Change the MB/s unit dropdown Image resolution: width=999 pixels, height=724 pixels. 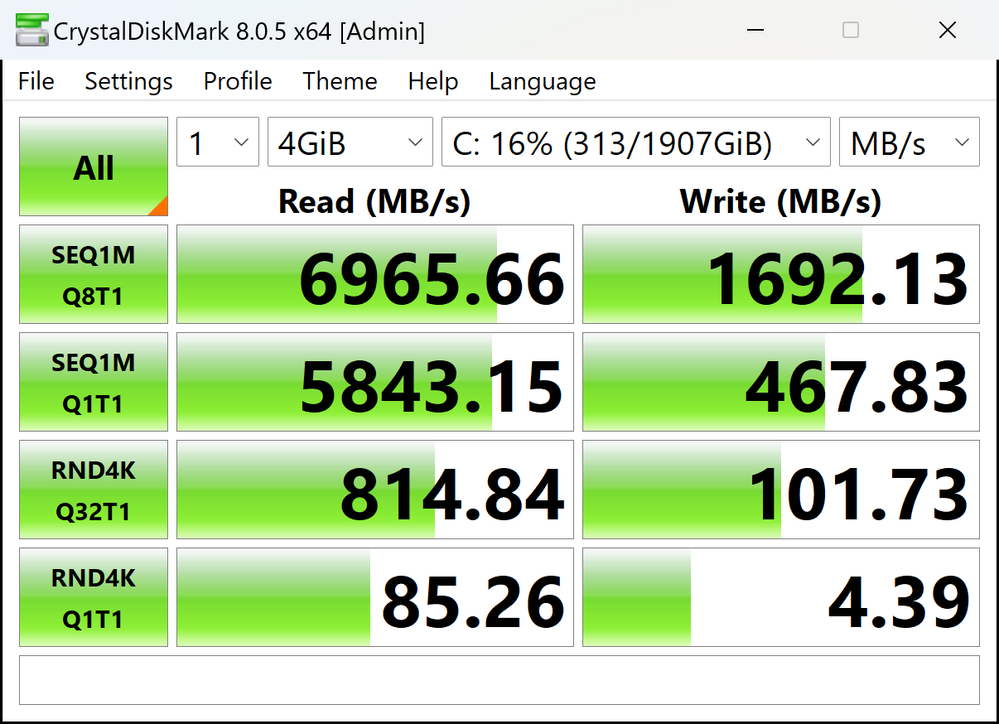(908, 143)
